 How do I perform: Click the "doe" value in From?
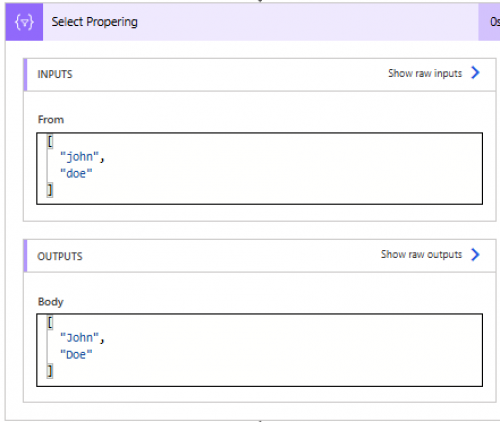[x=76, y=173]
